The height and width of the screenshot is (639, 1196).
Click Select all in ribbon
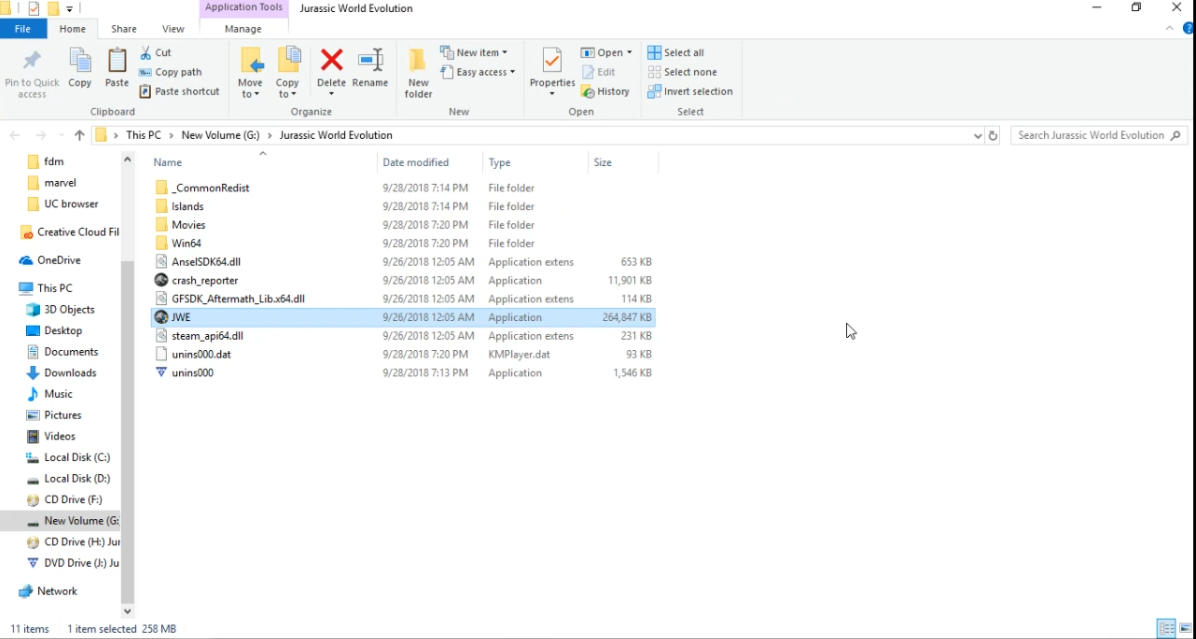pos(676,53)
